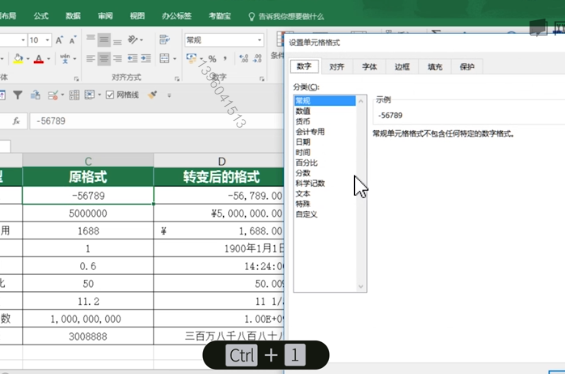Click the formula bar showing -56789
The height and width of the screenshot is (374, 565).
(x=156, y=121)
